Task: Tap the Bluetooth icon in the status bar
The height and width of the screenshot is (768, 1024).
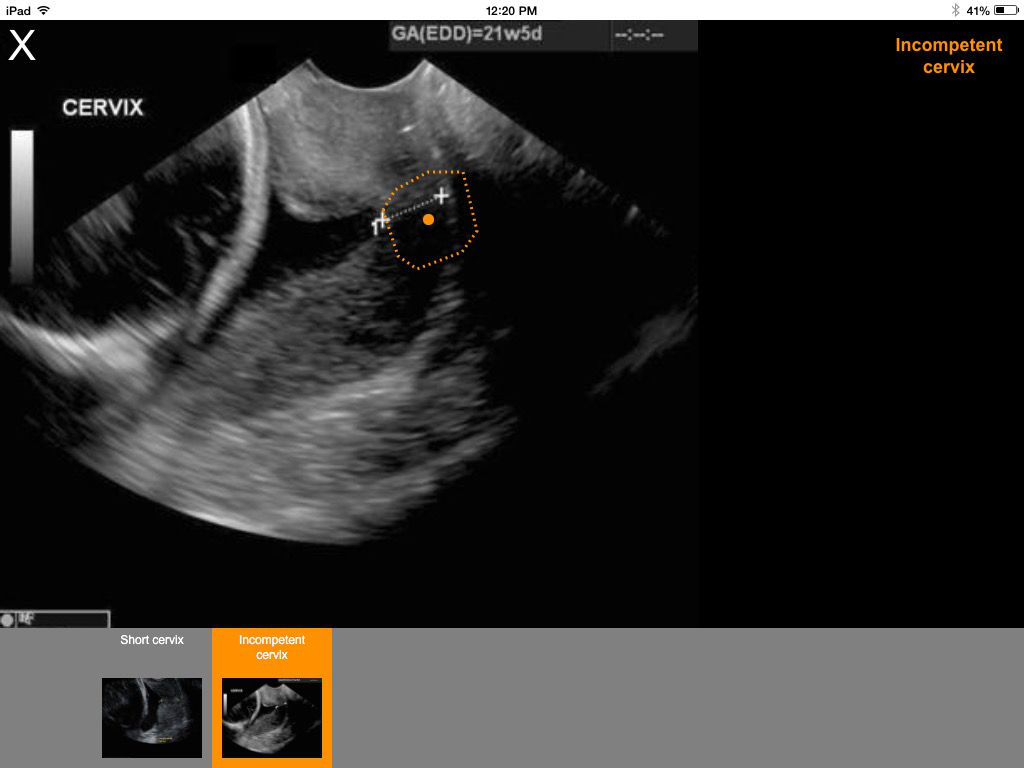Action: [955, 10]
